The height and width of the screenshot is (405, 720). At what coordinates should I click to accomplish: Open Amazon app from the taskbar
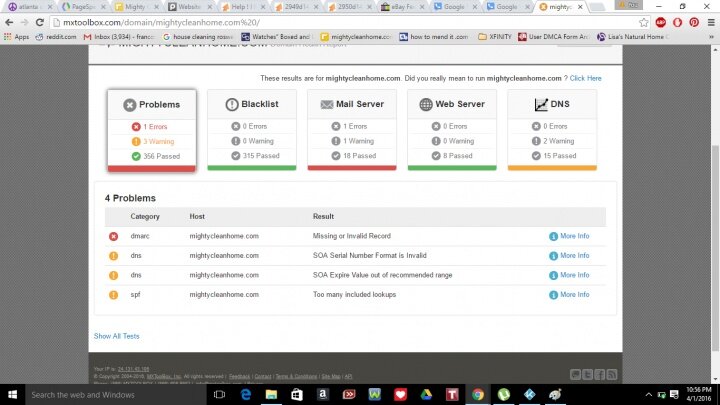pos(323,394)
